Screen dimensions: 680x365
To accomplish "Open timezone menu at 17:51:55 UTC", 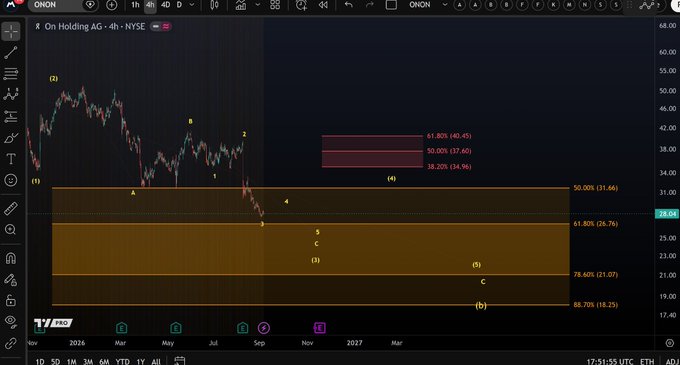I will coord(610,361).
